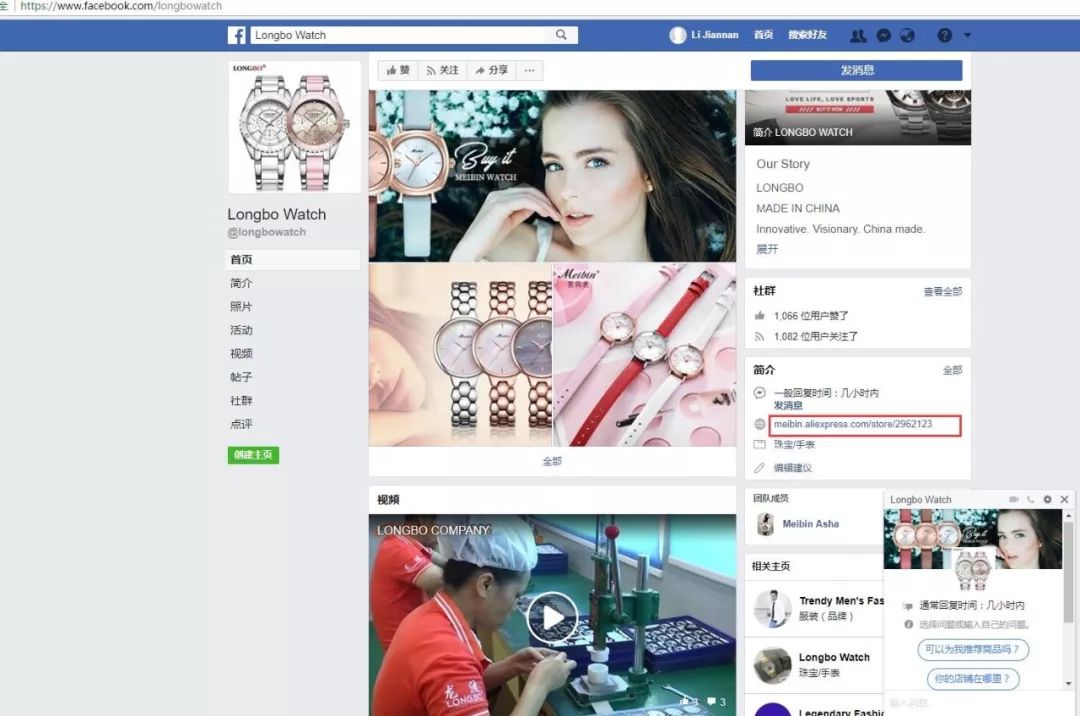Screen dimensions: 1080x716
Task: Open the notifications globe icon
Action: coord(907,35)
